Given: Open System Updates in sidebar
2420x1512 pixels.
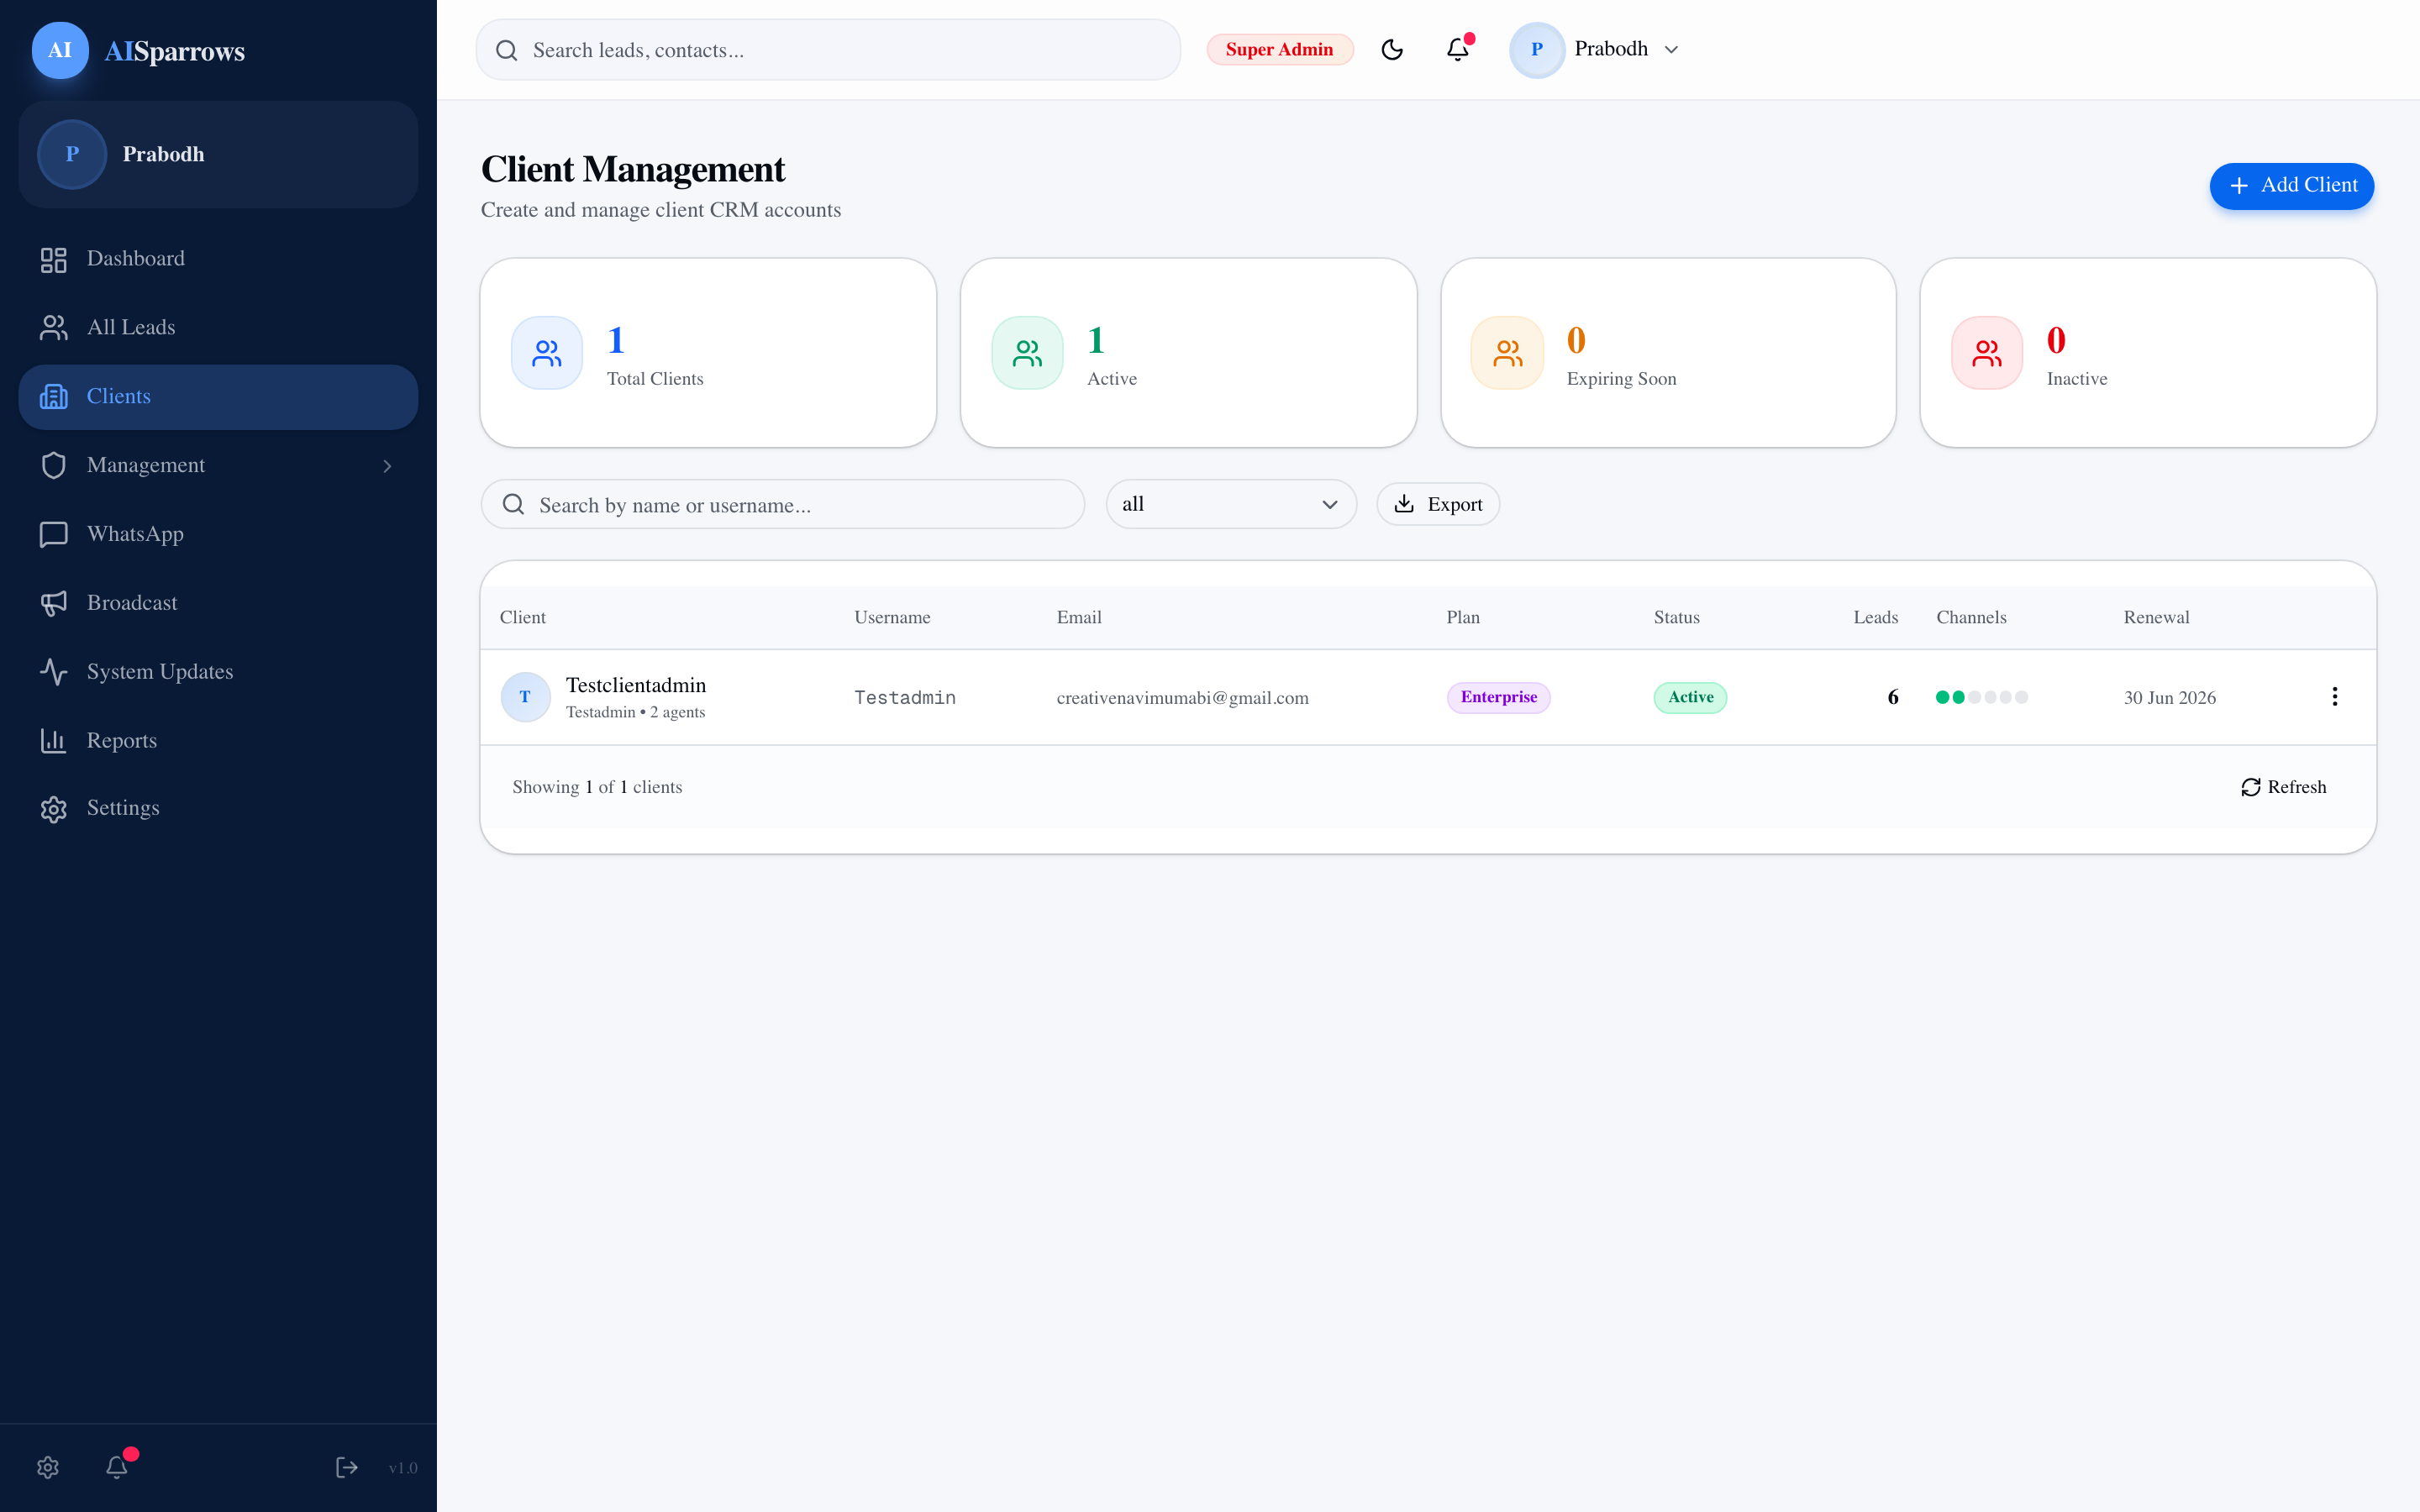Looking at the screenshot, I should pyautogui.click(x=218, y=672).
